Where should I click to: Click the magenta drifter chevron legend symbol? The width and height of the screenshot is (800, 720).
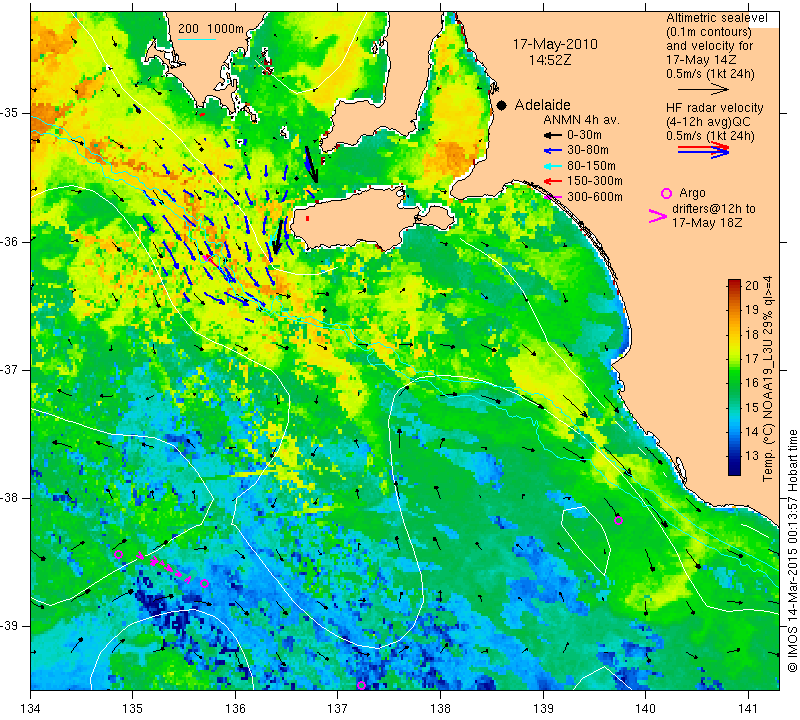tap(658, 216)
